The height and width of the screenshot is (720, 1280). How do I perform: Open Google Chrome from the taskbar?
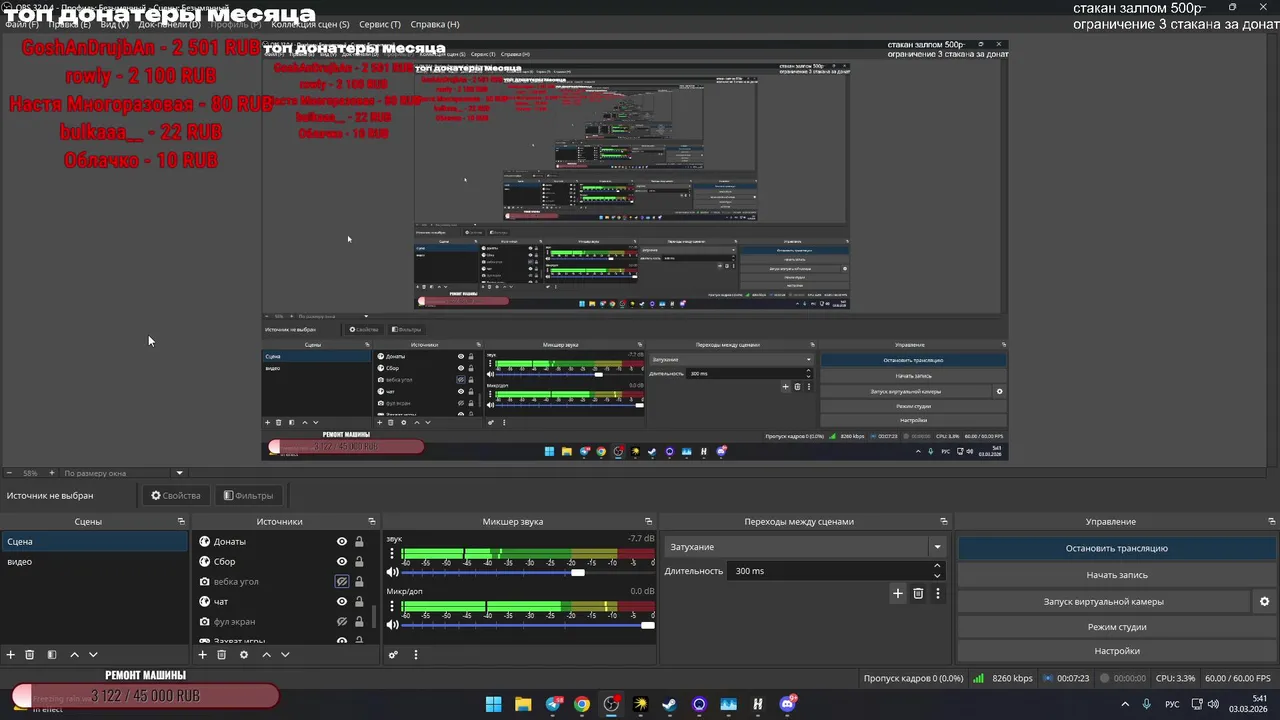[581, 704]
